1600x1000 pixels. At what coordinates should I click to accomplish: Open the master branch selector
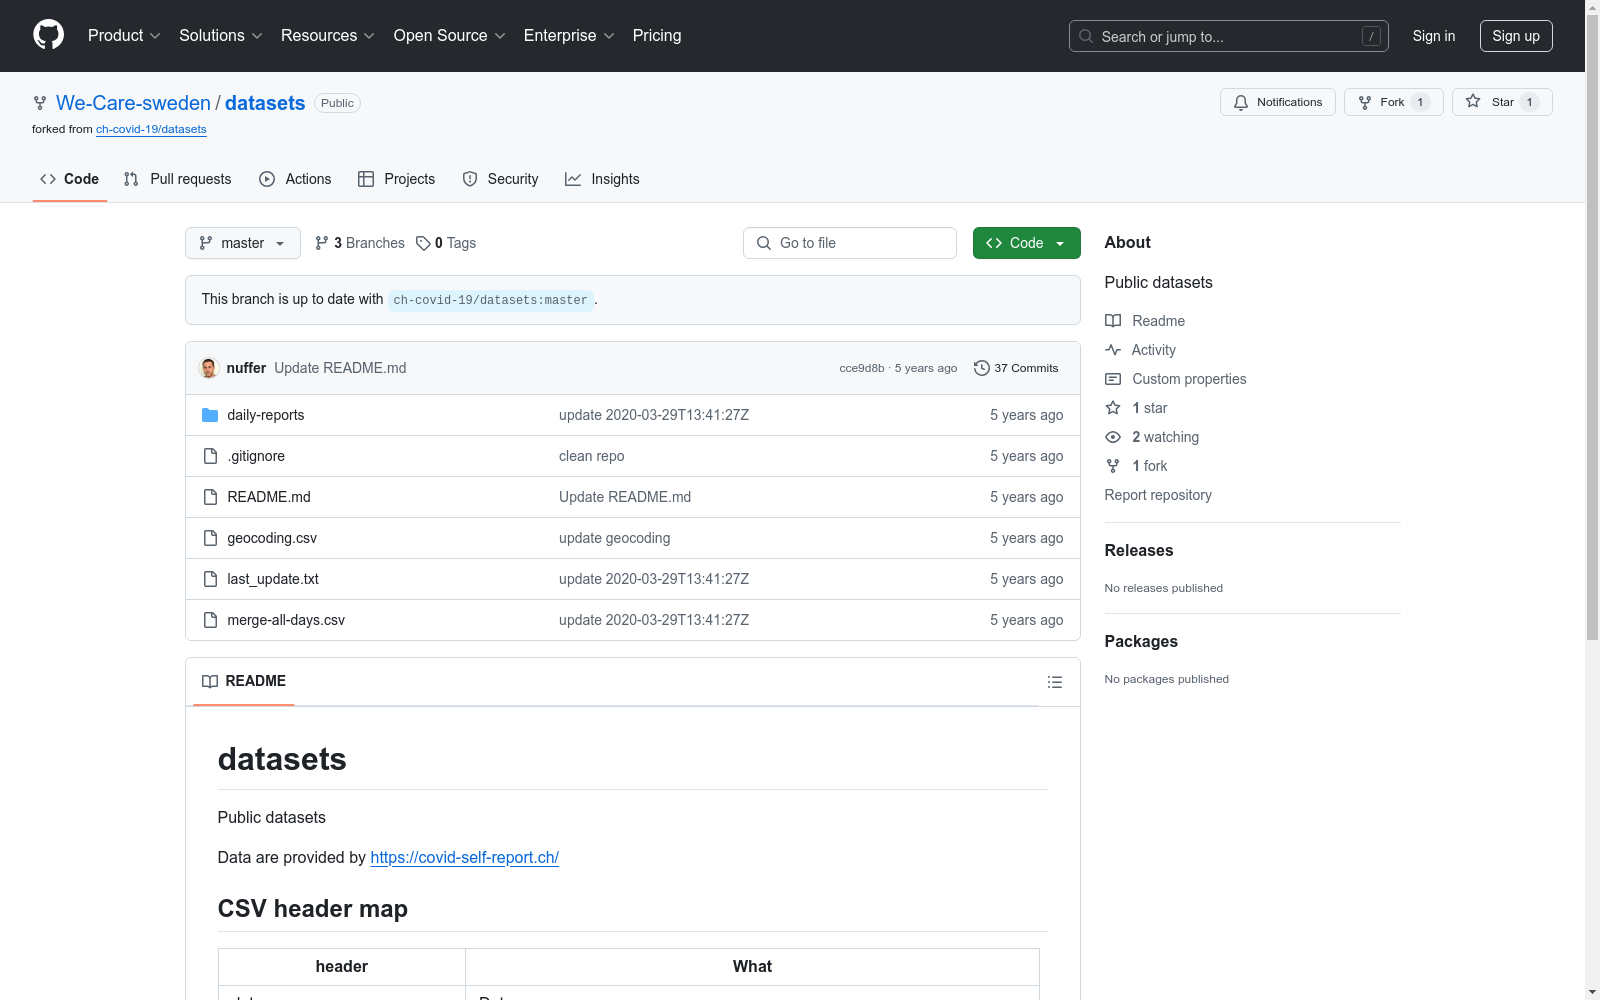(243, 243)
